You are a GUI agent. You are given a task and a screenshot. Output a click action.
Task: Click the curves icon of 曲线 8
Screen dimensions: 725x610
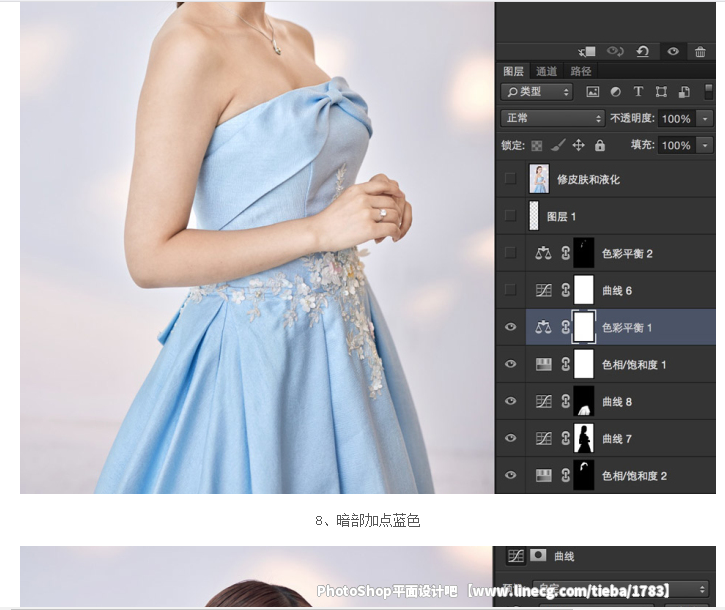pyautogui.click(x=544, y=401)
